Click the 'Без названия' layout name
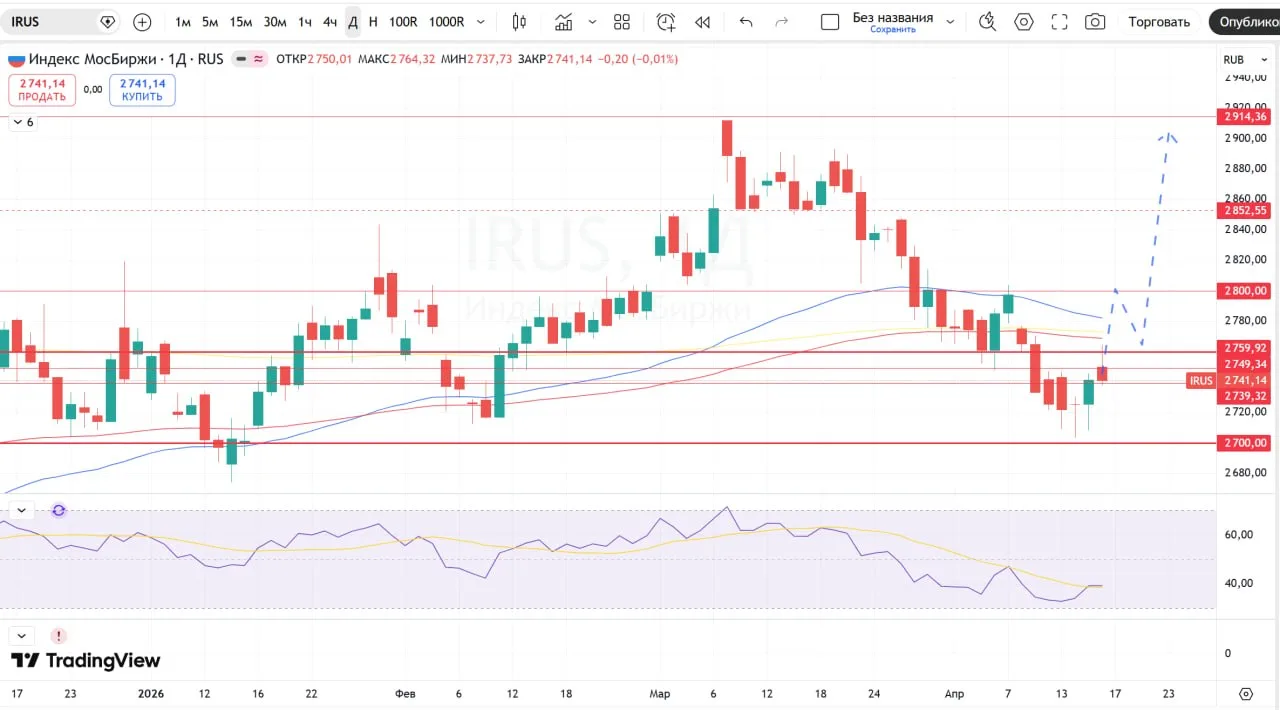The image size is (1280, 710). point(893,17)
